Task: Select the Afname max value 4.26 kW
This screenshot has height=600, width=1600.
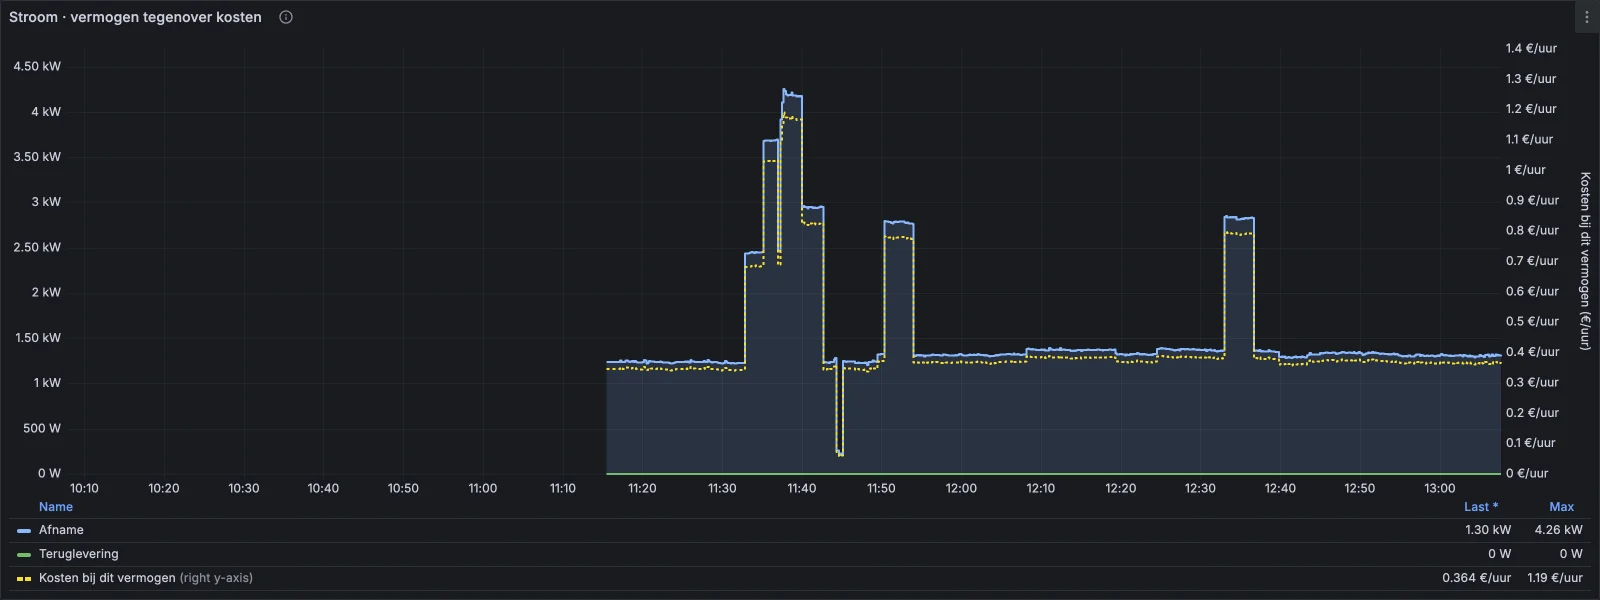Action: (x=1559, y=530)
